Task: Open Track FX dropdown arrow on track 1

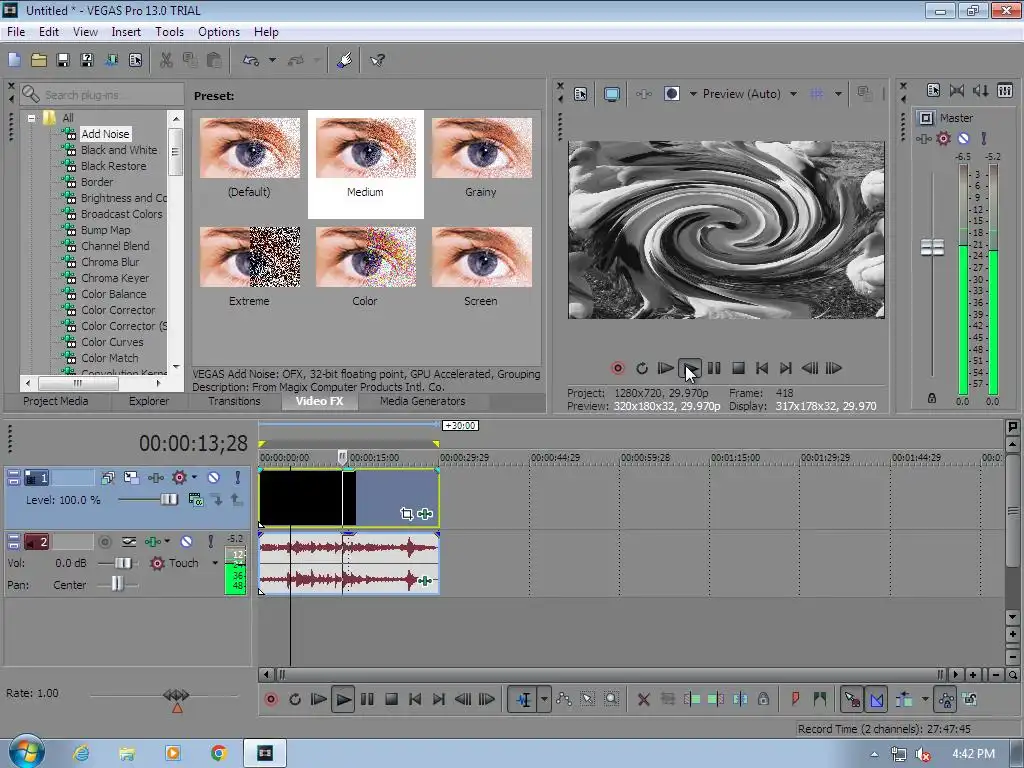Action: coord(194,477)
